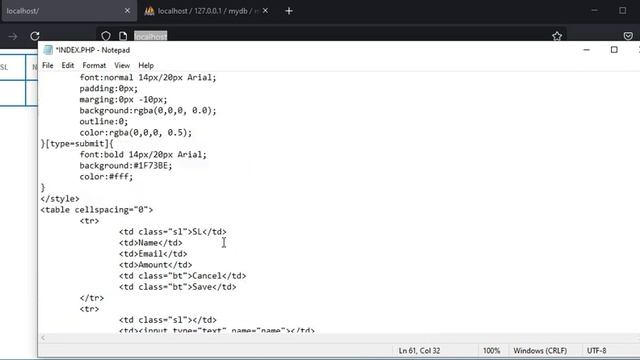Click the '*INDEX.PHP - Notepad' title text
This screenshot has width=640, height=360.
(93, 50)
